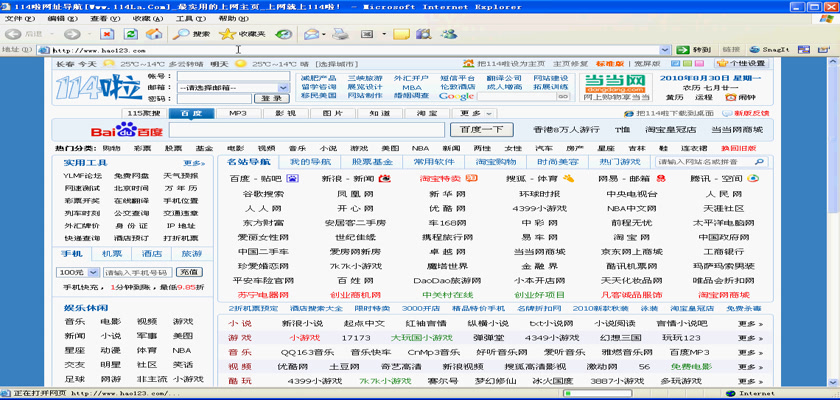Viewport: 840px width, 400px height.
Task: Open 个性设置 personalization button
Action: tap(742, 63)
